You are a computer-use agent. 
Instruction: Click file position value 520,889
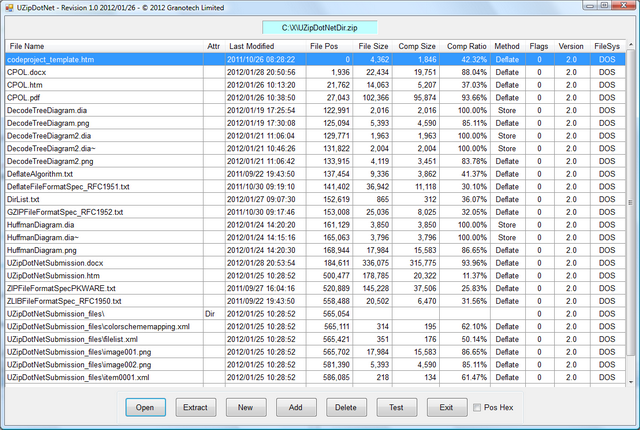coord(336,288)
